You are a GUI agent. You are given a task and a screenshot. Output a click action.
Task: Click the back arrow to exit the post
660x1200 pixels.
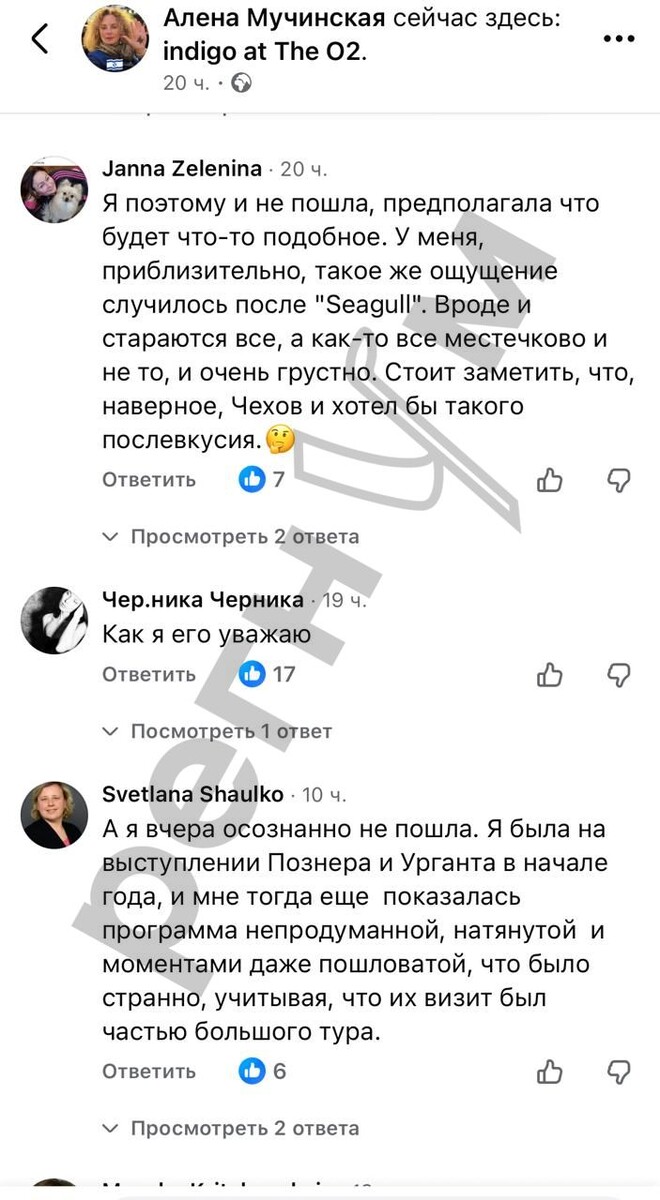40,36
